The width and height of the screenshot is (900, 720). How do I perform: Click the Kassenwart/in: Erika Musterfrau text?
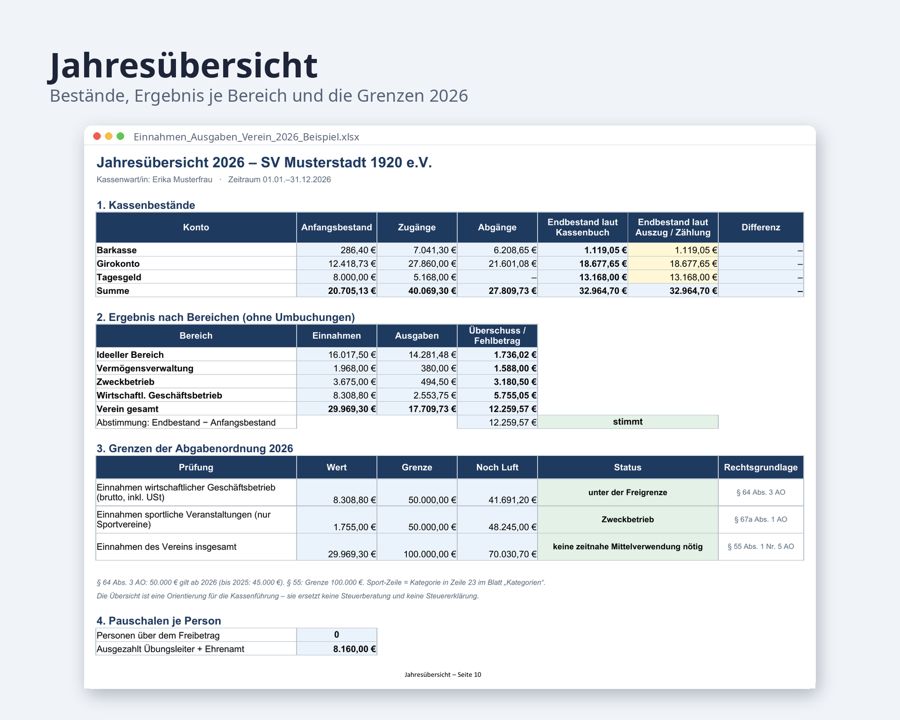154,179
